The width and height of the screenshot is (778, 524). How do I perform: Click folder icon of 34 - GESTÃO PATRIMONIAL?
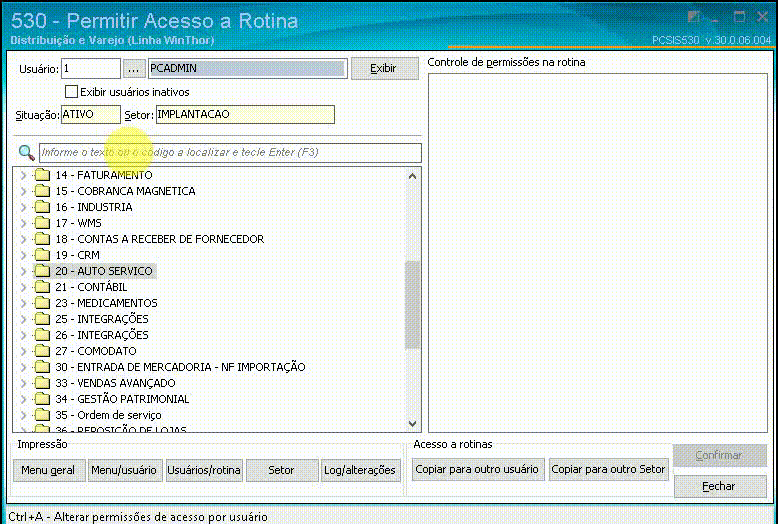[x=43, y=399]
